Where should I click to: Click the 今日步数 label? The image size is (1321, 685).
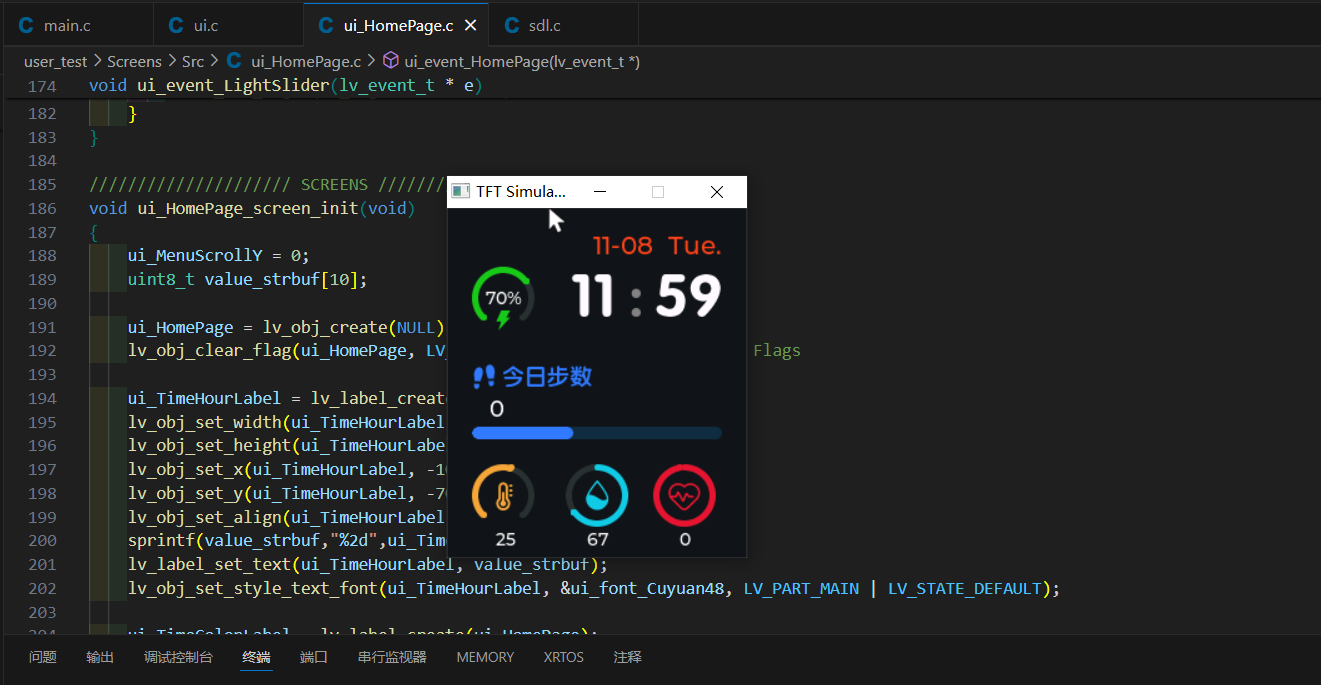(547, 377)
